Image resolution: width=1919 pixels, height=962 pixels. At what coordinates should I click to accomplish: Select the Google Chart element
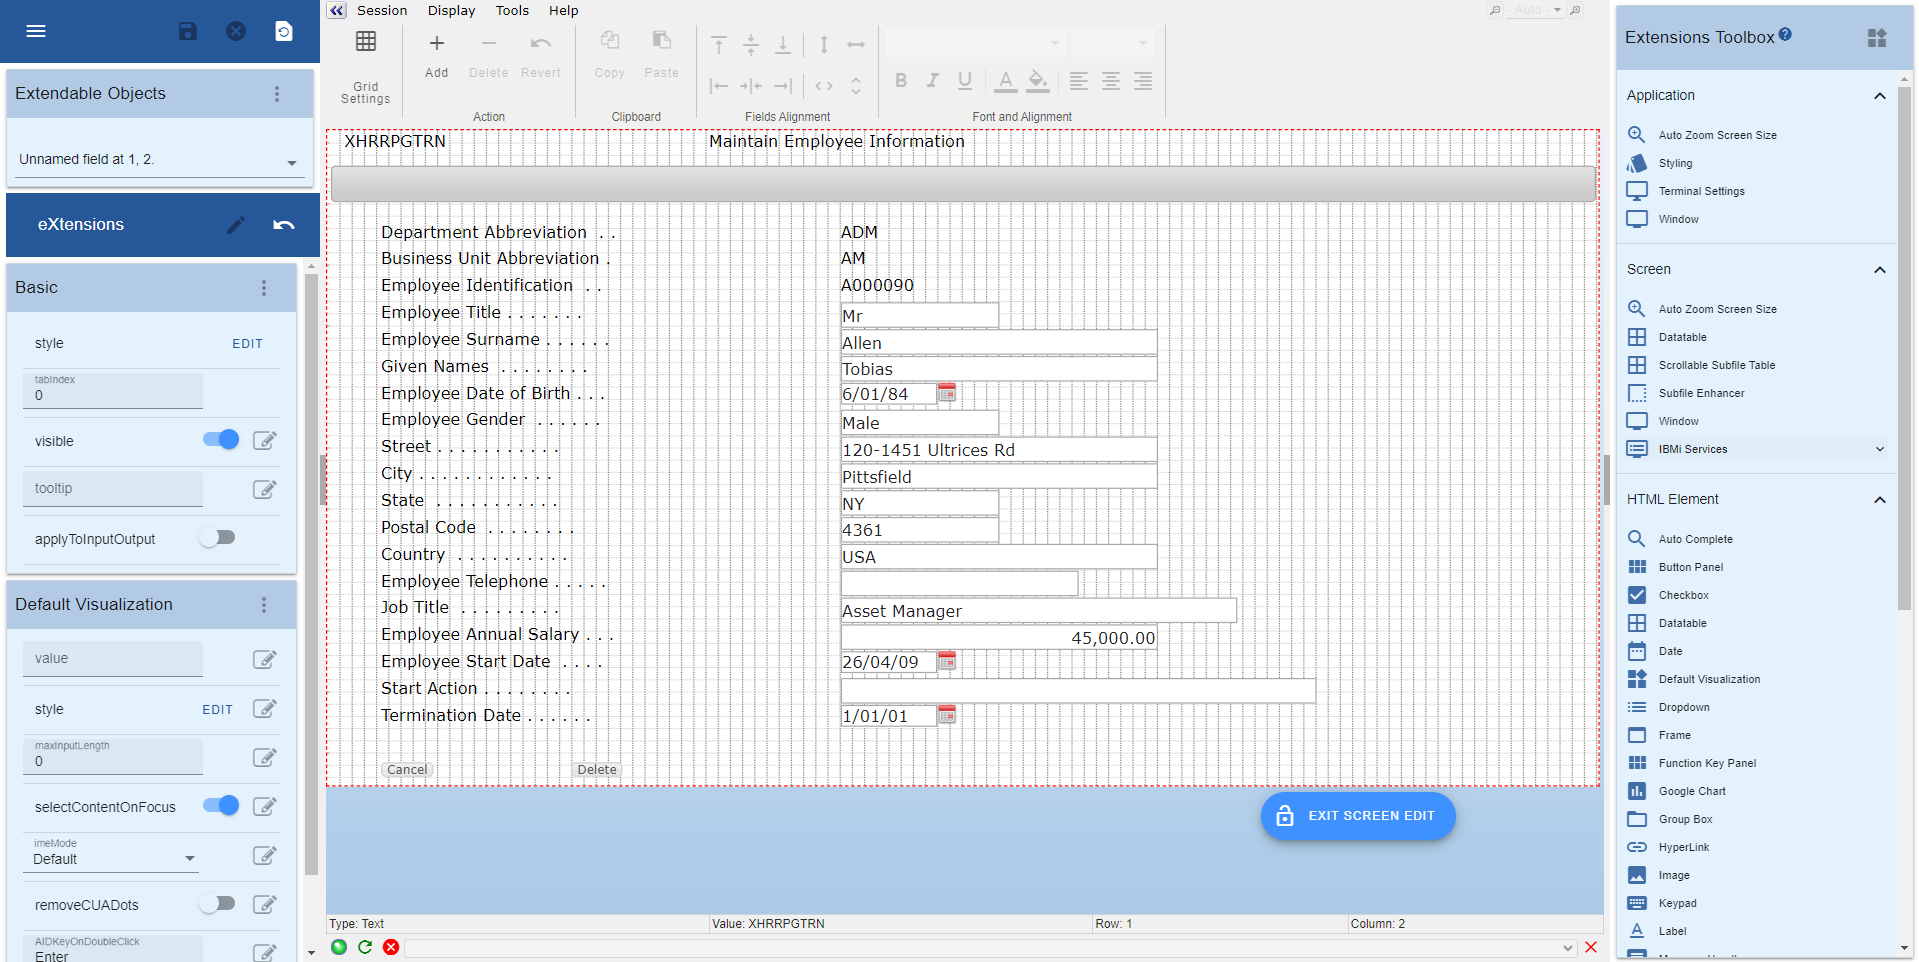click(1691, 791)
